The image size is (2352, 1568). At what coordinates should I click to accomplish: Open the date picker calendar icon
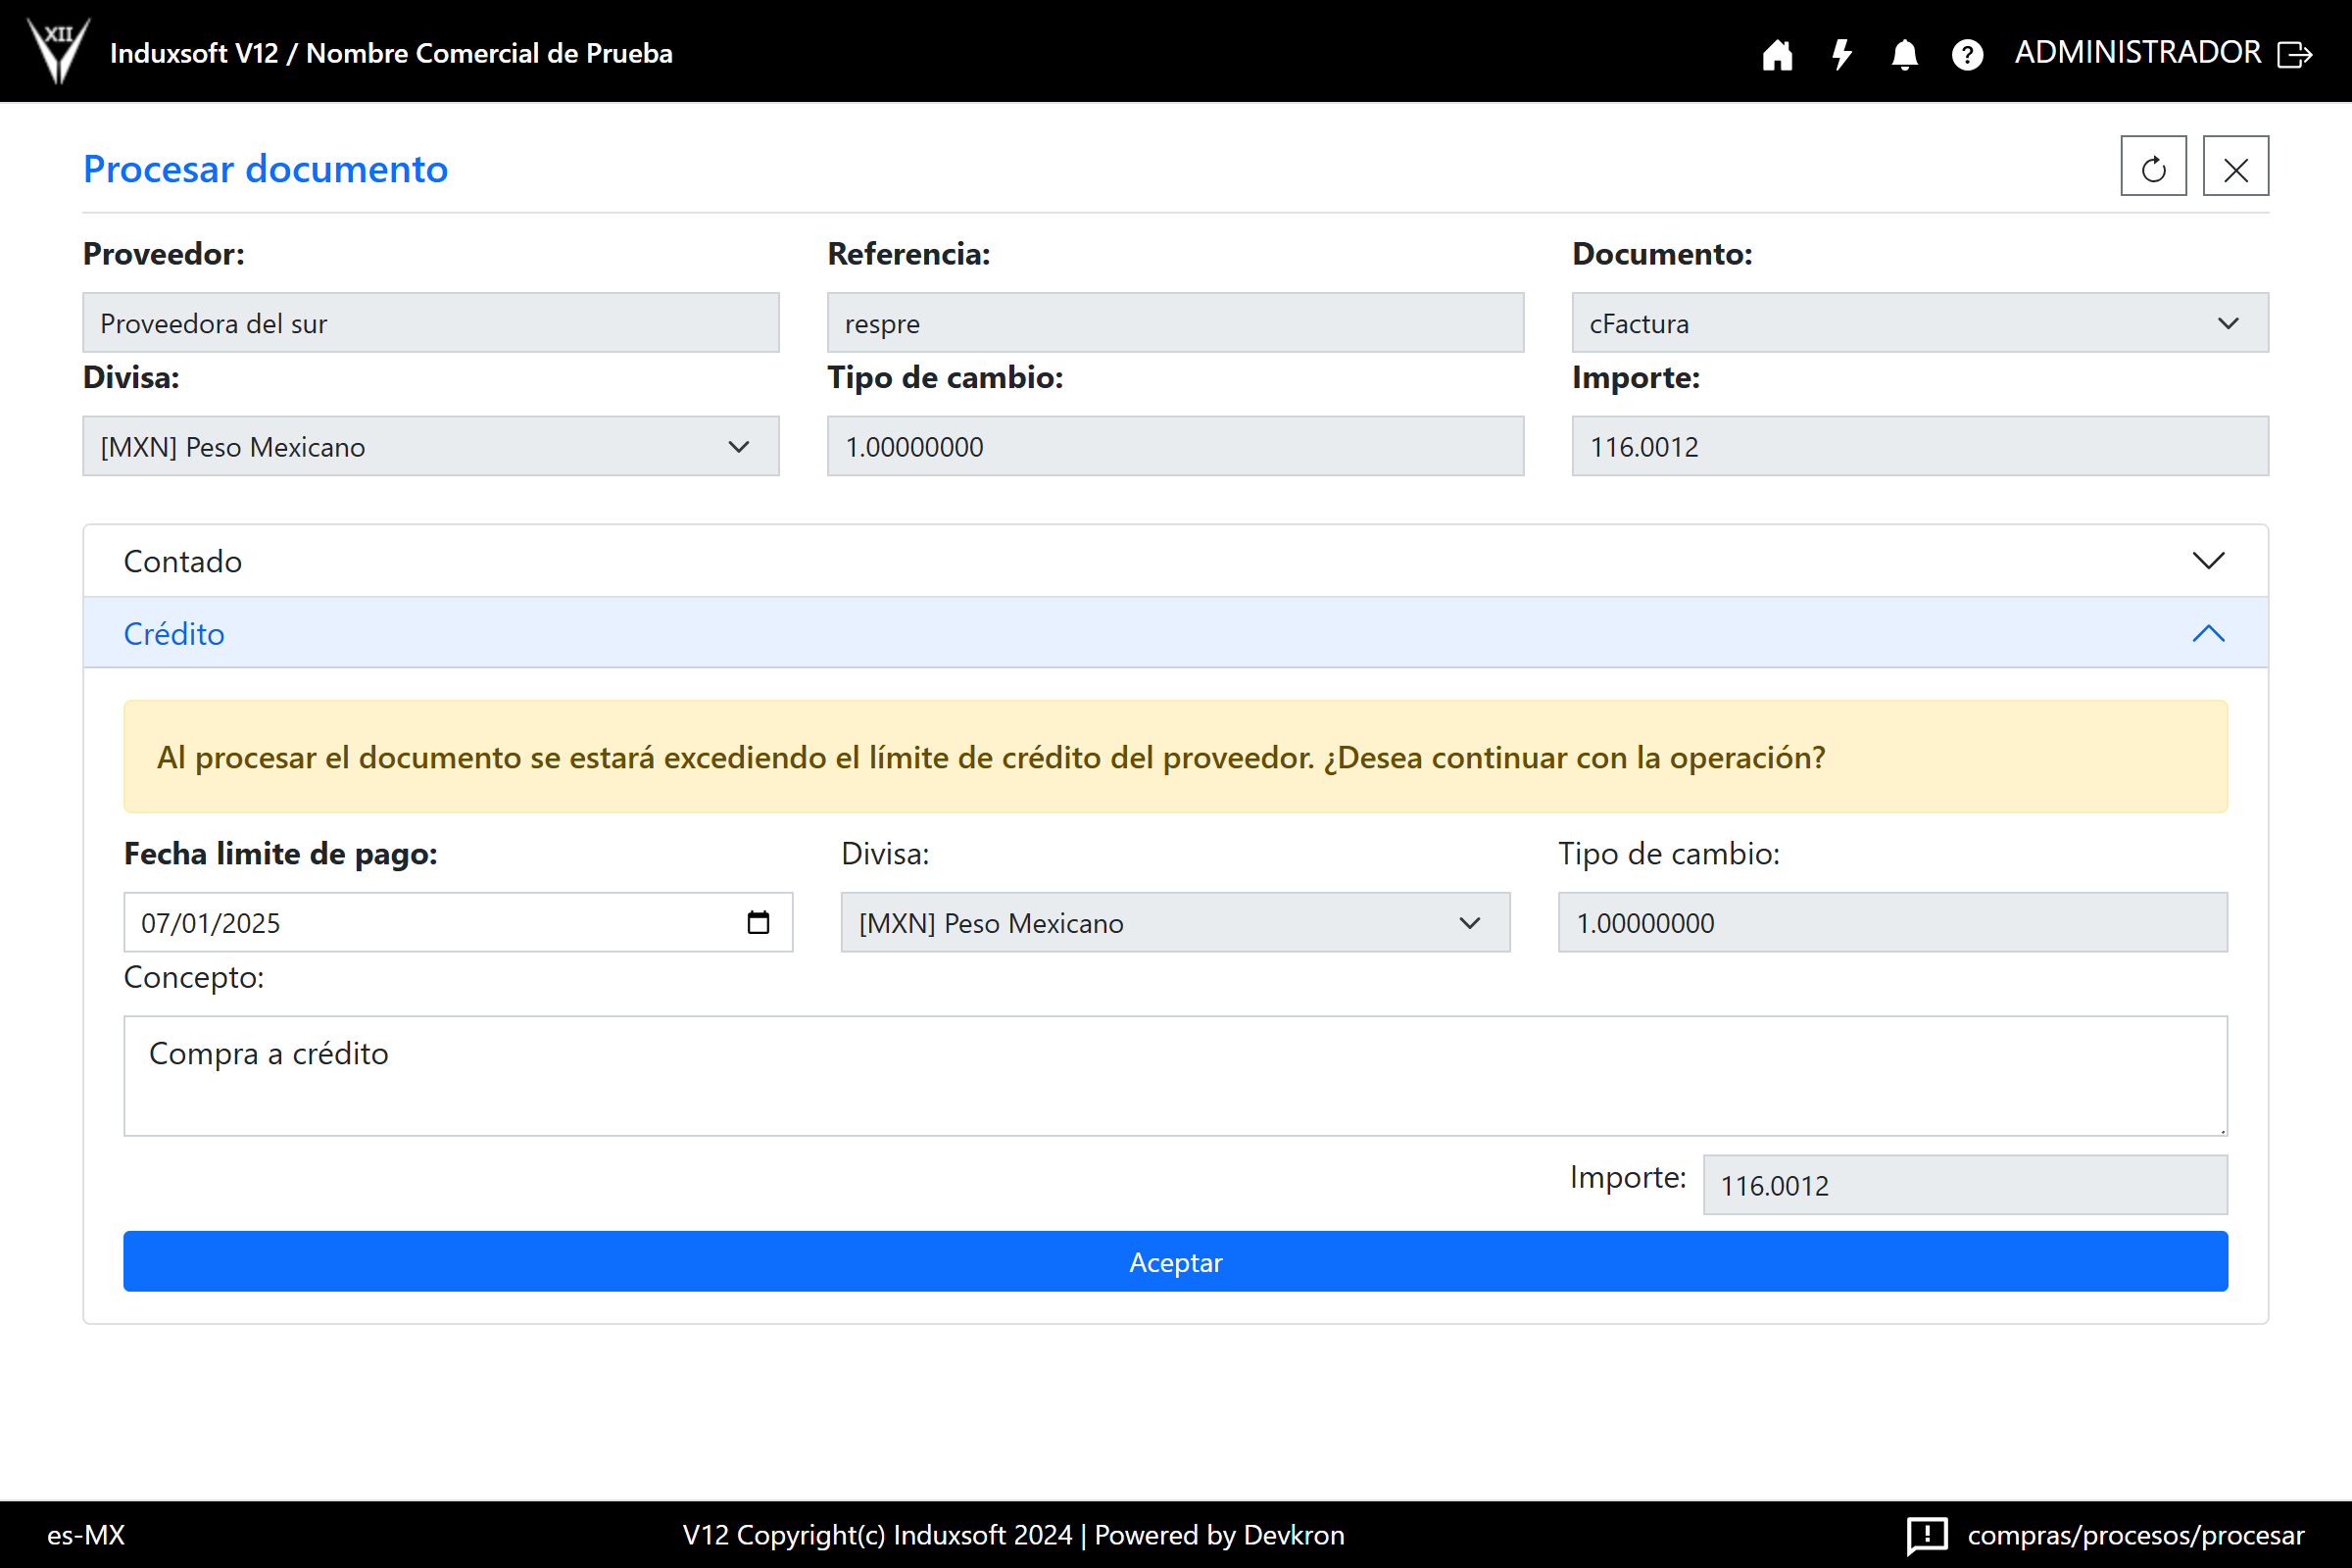(758, 922)
